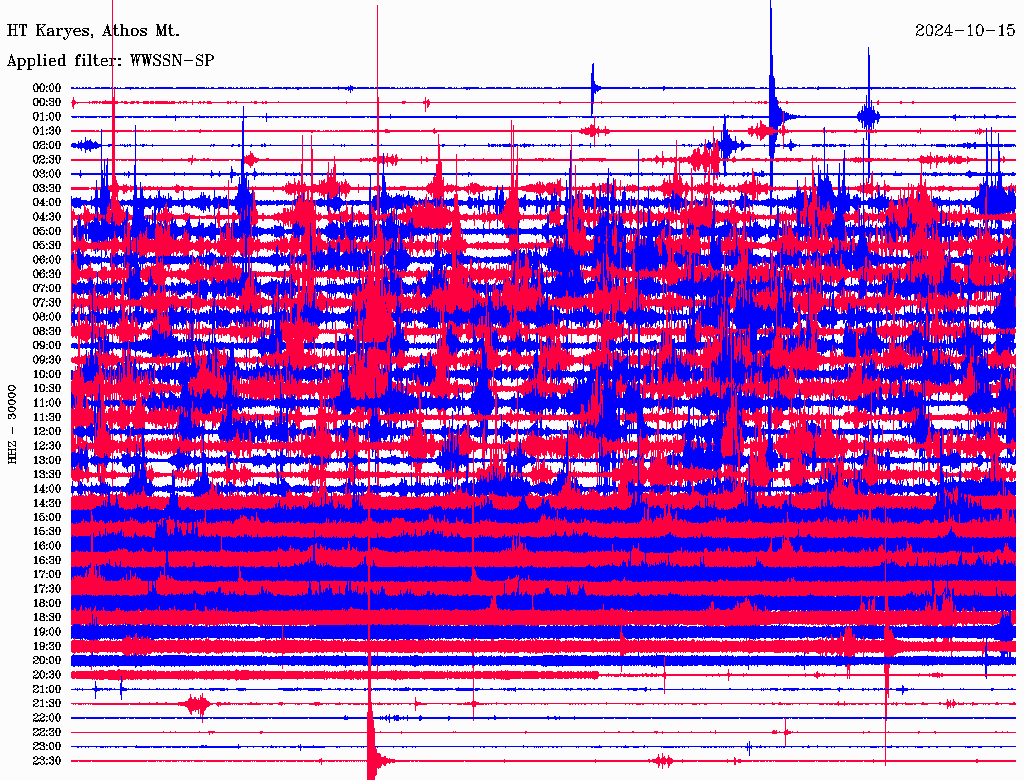This screenshot has width=1024, height=780.
Task: Click the '12:30' time label
Action: tap(47, 446)
